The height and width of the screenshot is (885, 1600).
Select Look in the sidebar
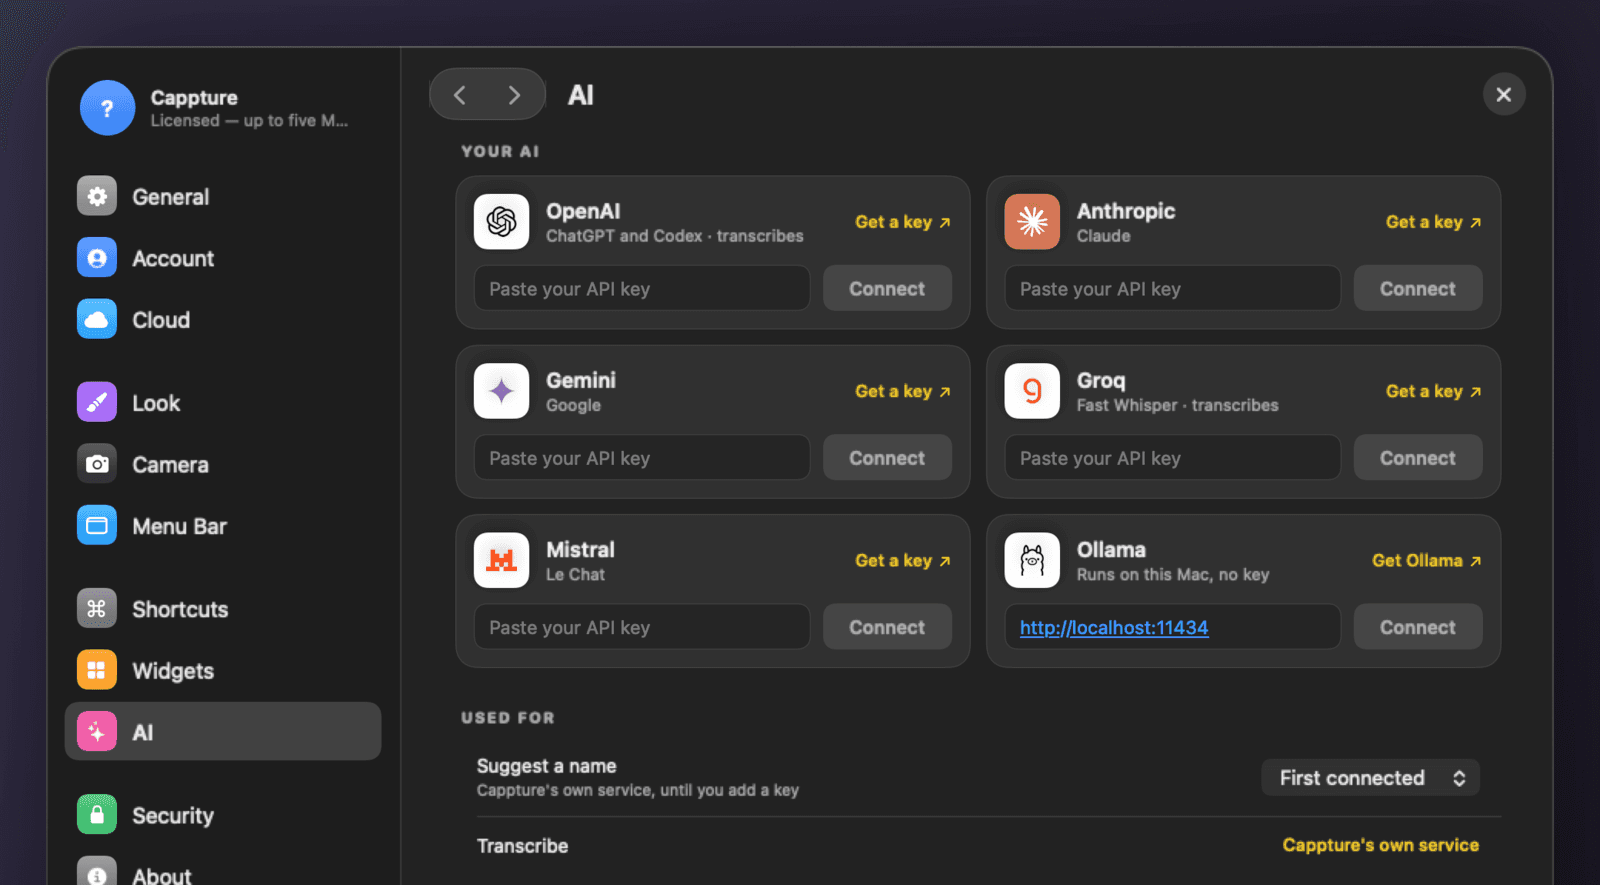223,403
